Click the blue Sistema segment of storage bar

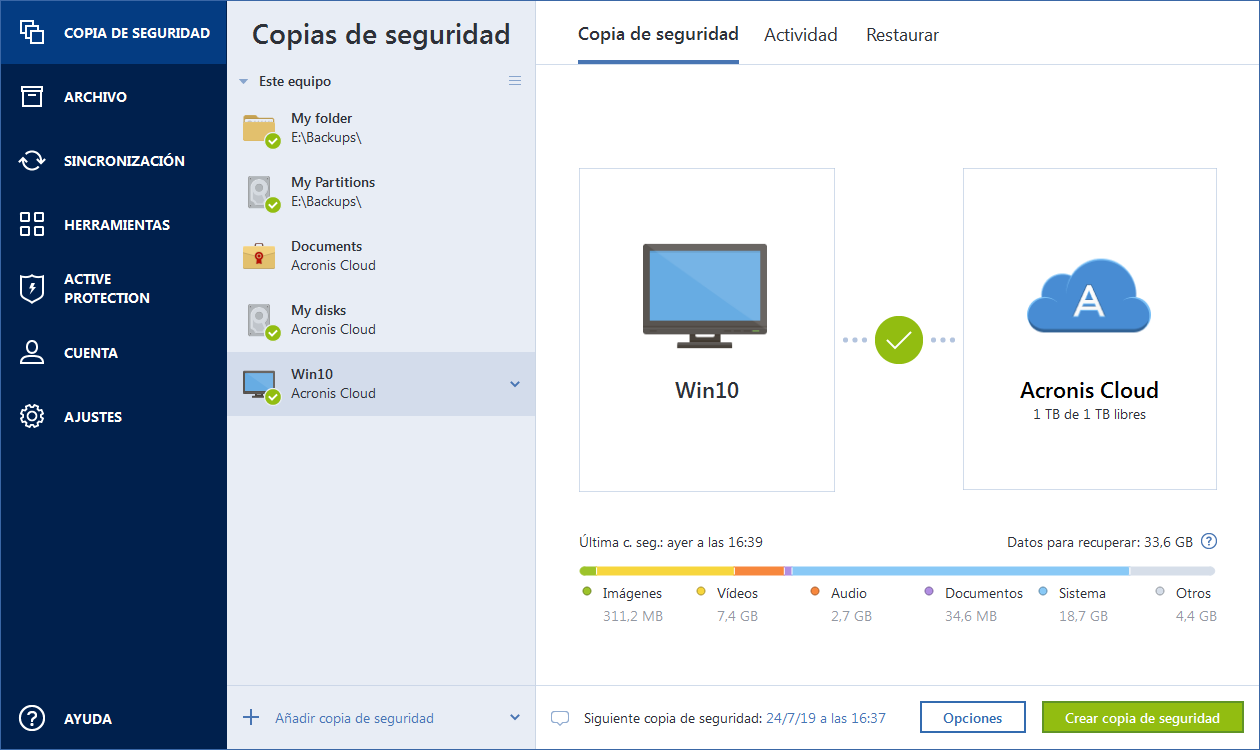point(960,571)
